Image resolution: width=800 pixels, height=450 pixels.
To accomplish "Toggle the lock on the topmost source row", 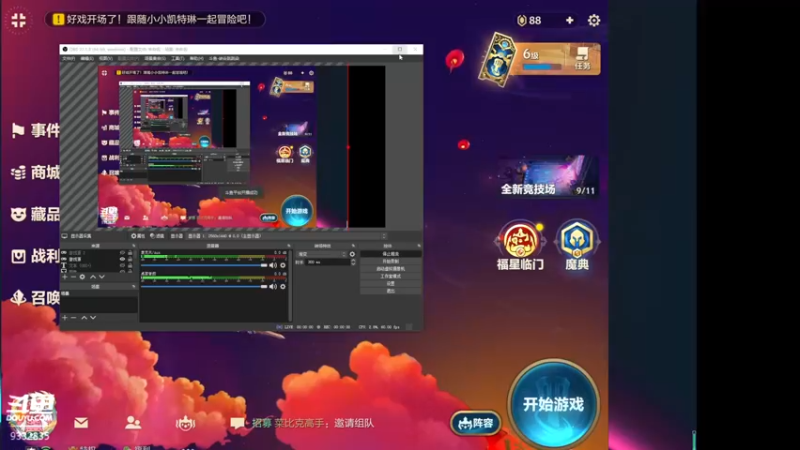I will pyautogui.click(x=130, y=253).
